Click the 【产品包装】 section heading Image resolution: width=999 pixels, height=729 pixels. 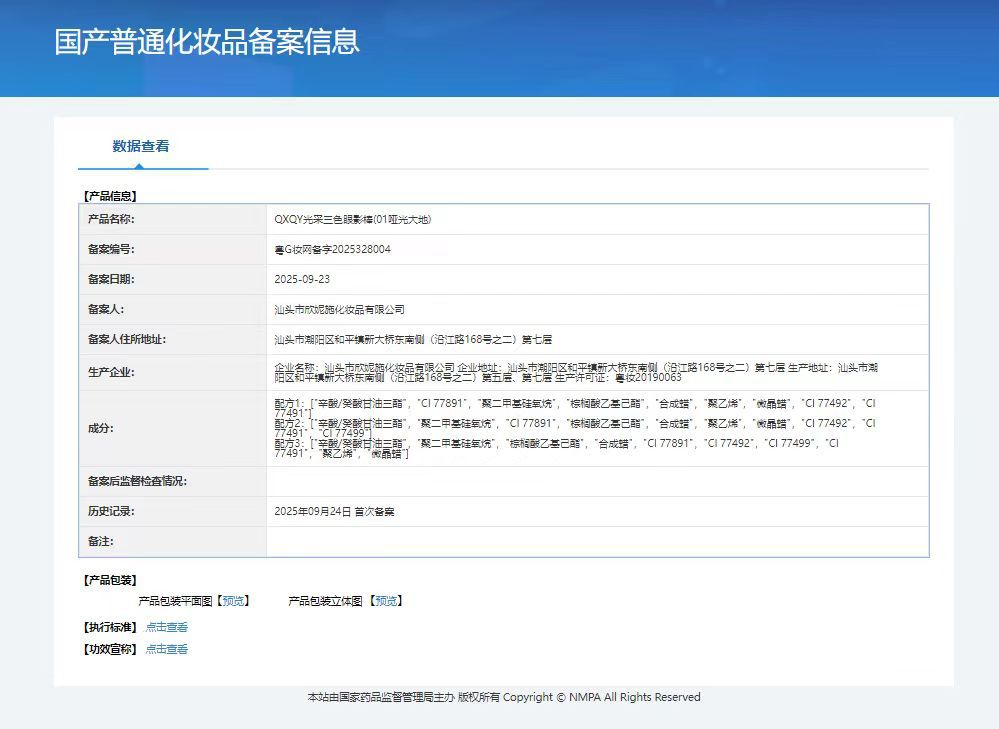coord(110,580)
